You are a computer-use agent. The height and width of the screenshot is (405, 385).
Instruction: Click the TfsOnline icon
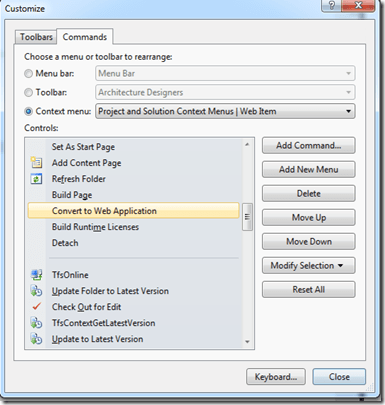tap(36, 275)
